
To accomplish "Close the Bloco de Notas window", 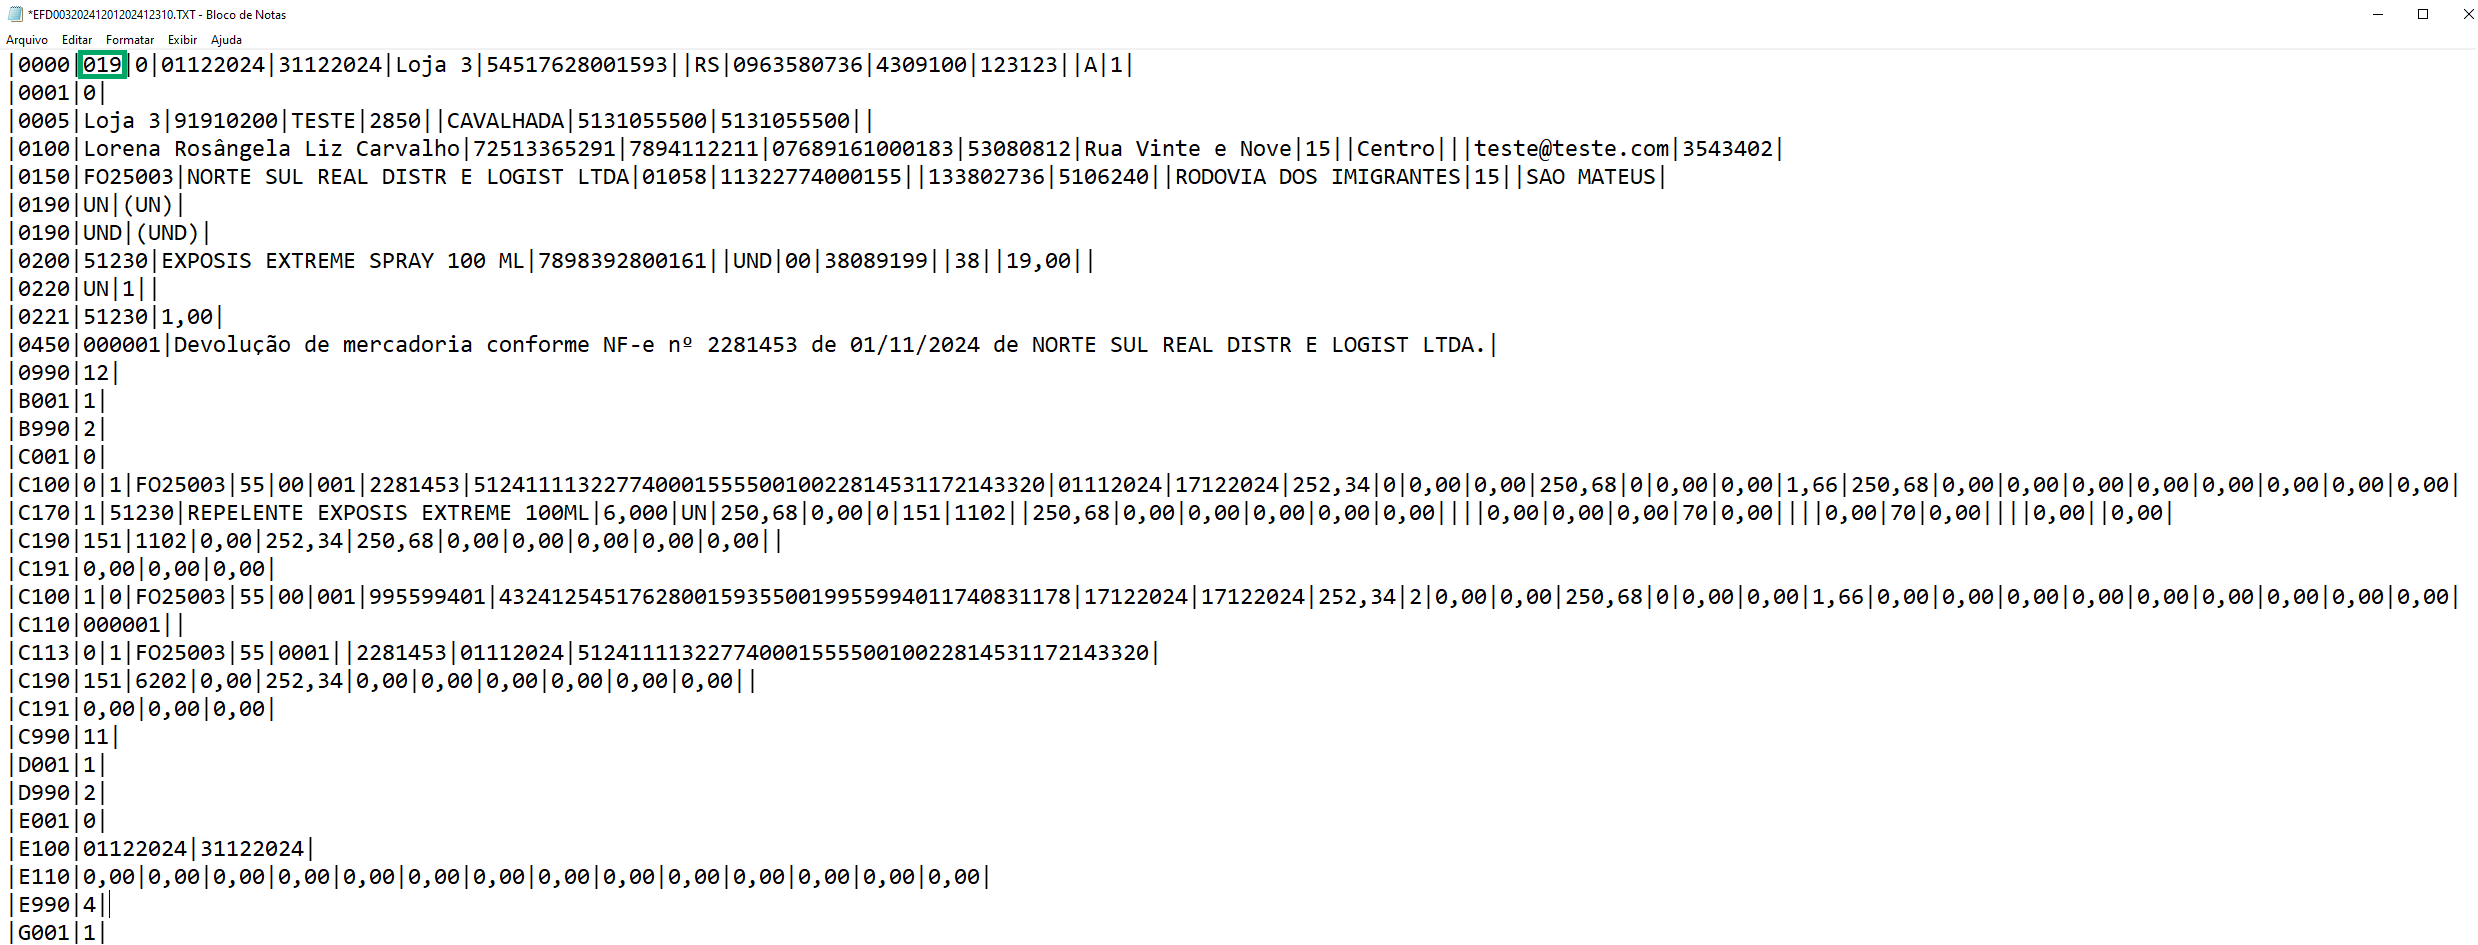I will [x=2468, y=14].
